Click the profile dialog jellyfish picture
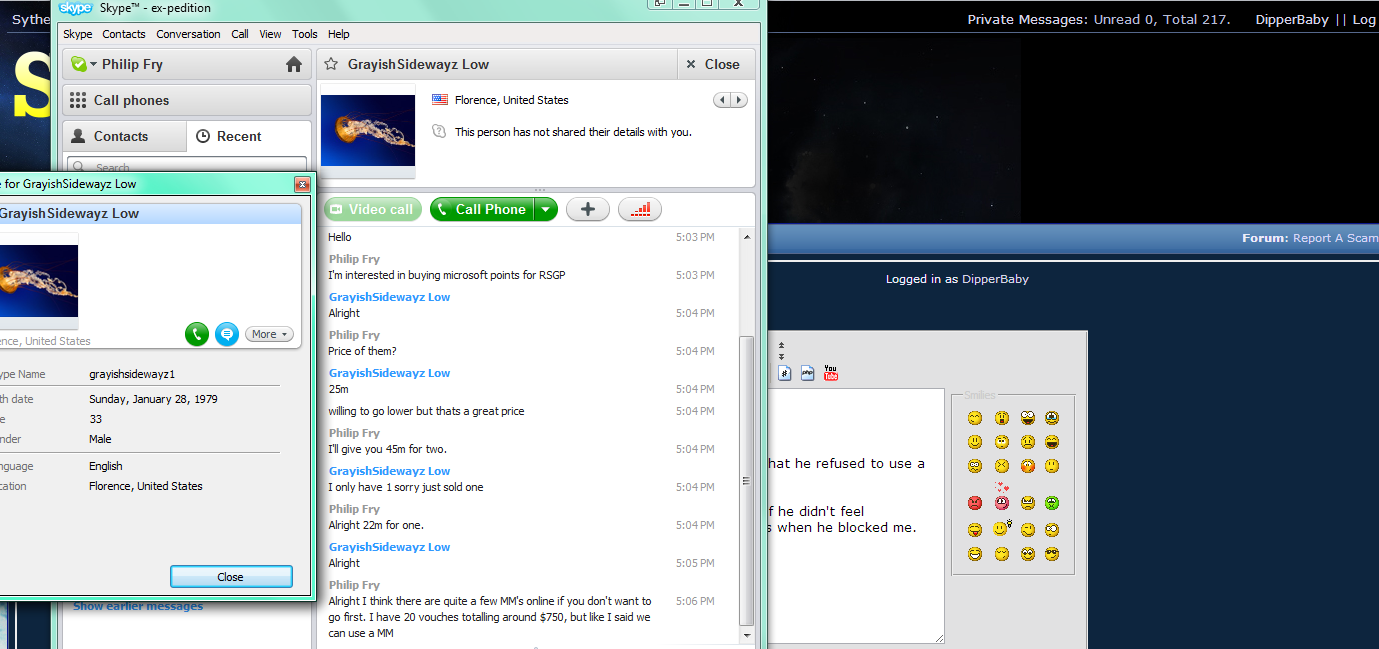Image resolution: width=1379 pixels, height=649 pixels. click(38, 281)
